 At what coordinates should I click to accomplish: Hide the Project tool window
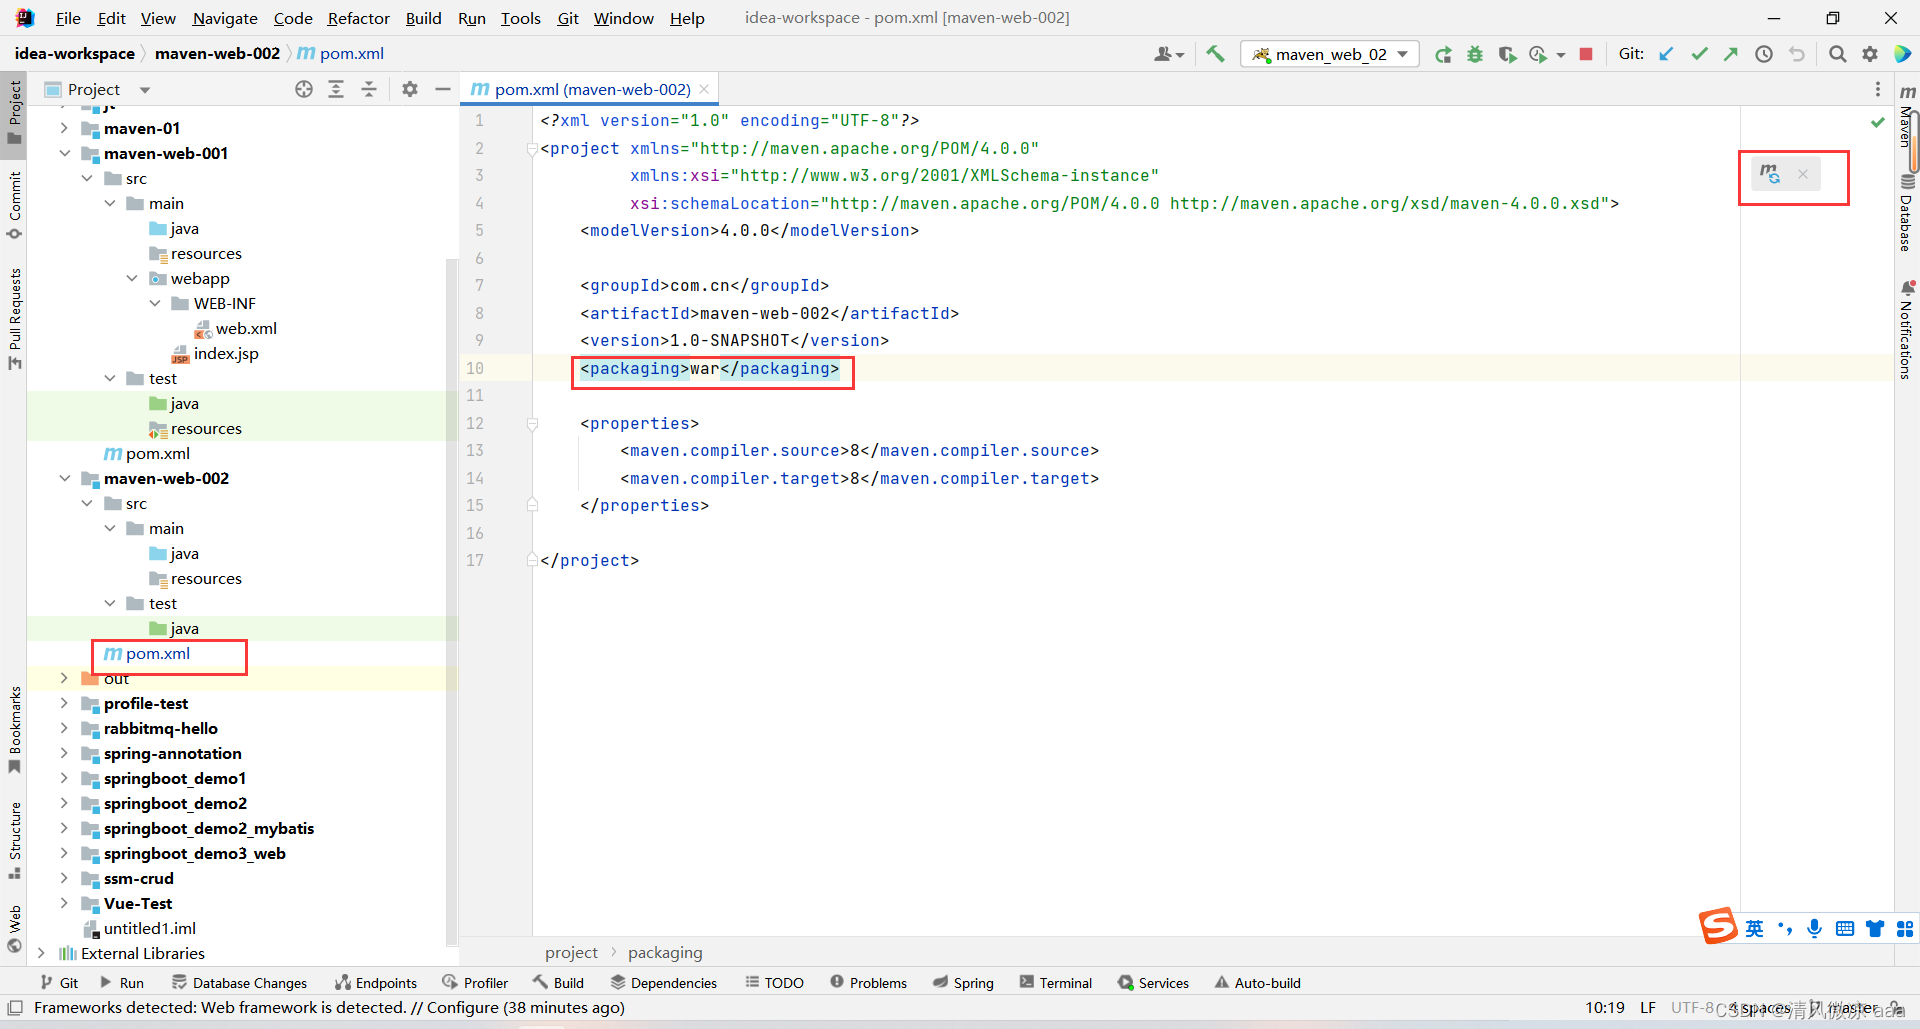coord(443,89)
